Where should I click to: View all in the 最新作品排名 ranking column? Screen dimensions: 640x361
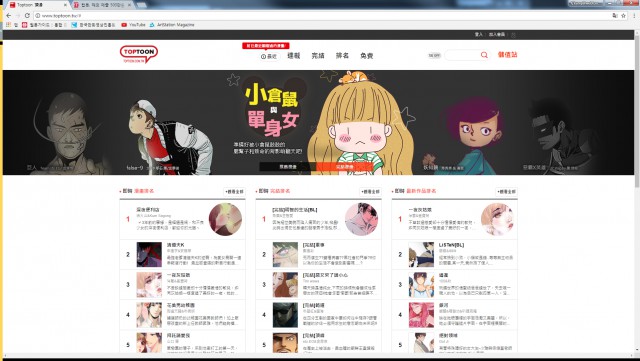507,192
